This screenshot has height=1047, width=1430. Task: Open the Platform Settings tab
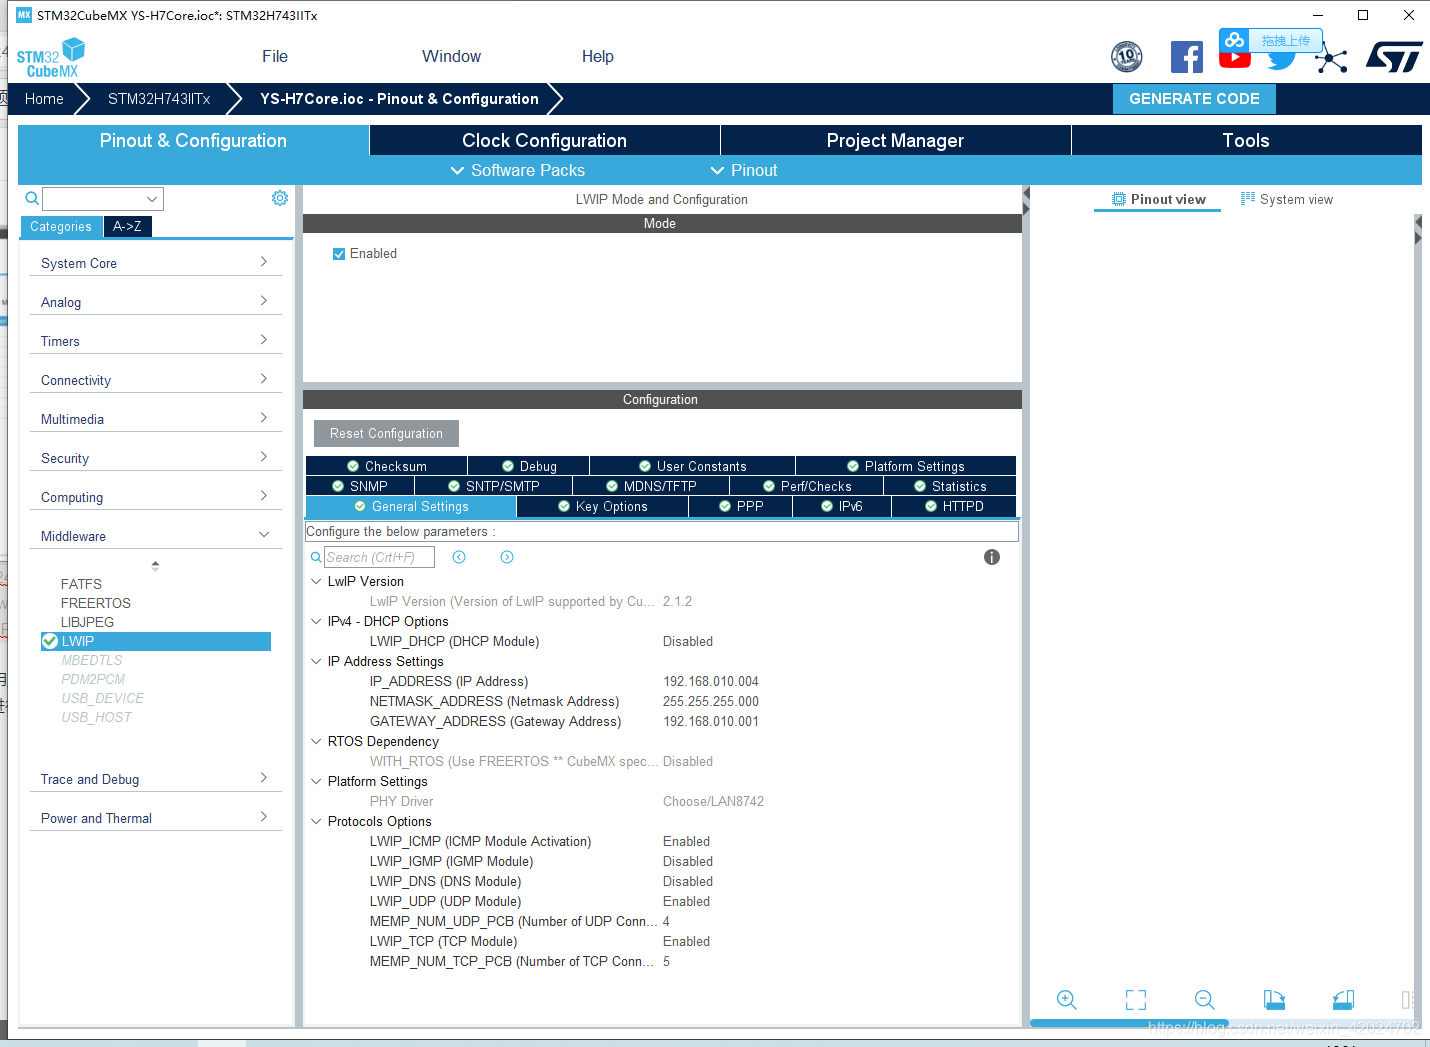905,466
